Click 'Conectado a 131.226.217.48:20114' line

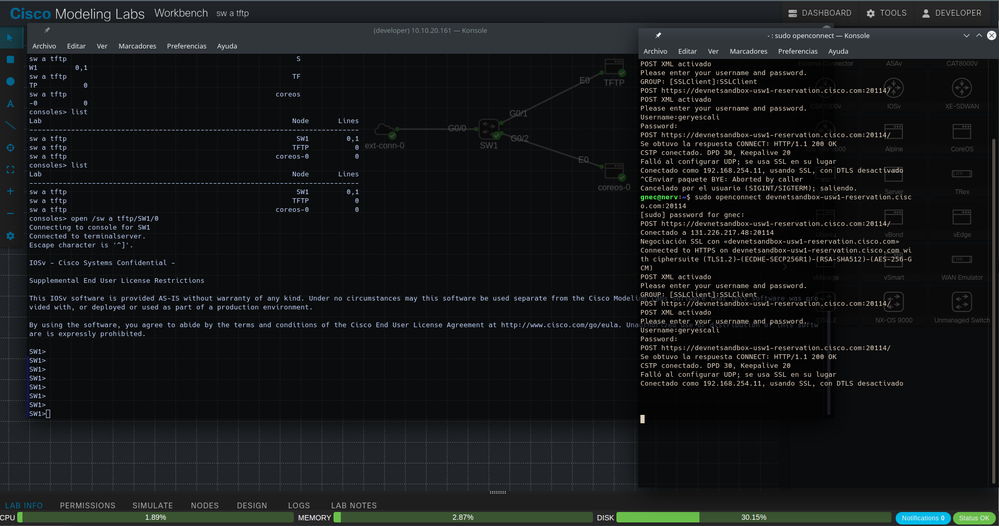click(x=707, y=232)
